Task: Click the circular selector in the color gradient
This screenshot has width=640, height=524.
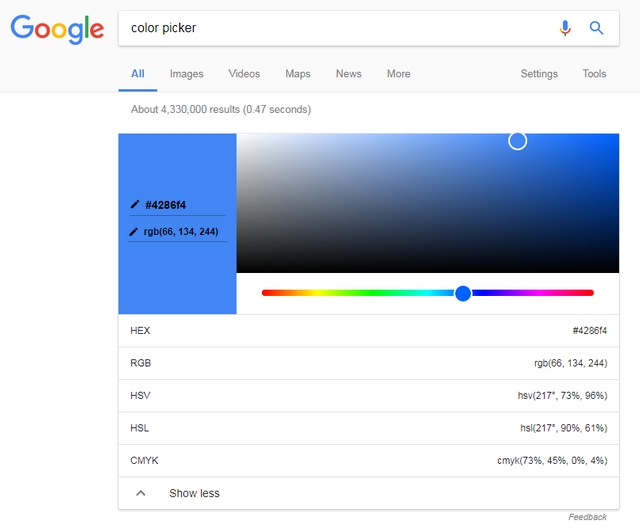Action: [517, 141]
